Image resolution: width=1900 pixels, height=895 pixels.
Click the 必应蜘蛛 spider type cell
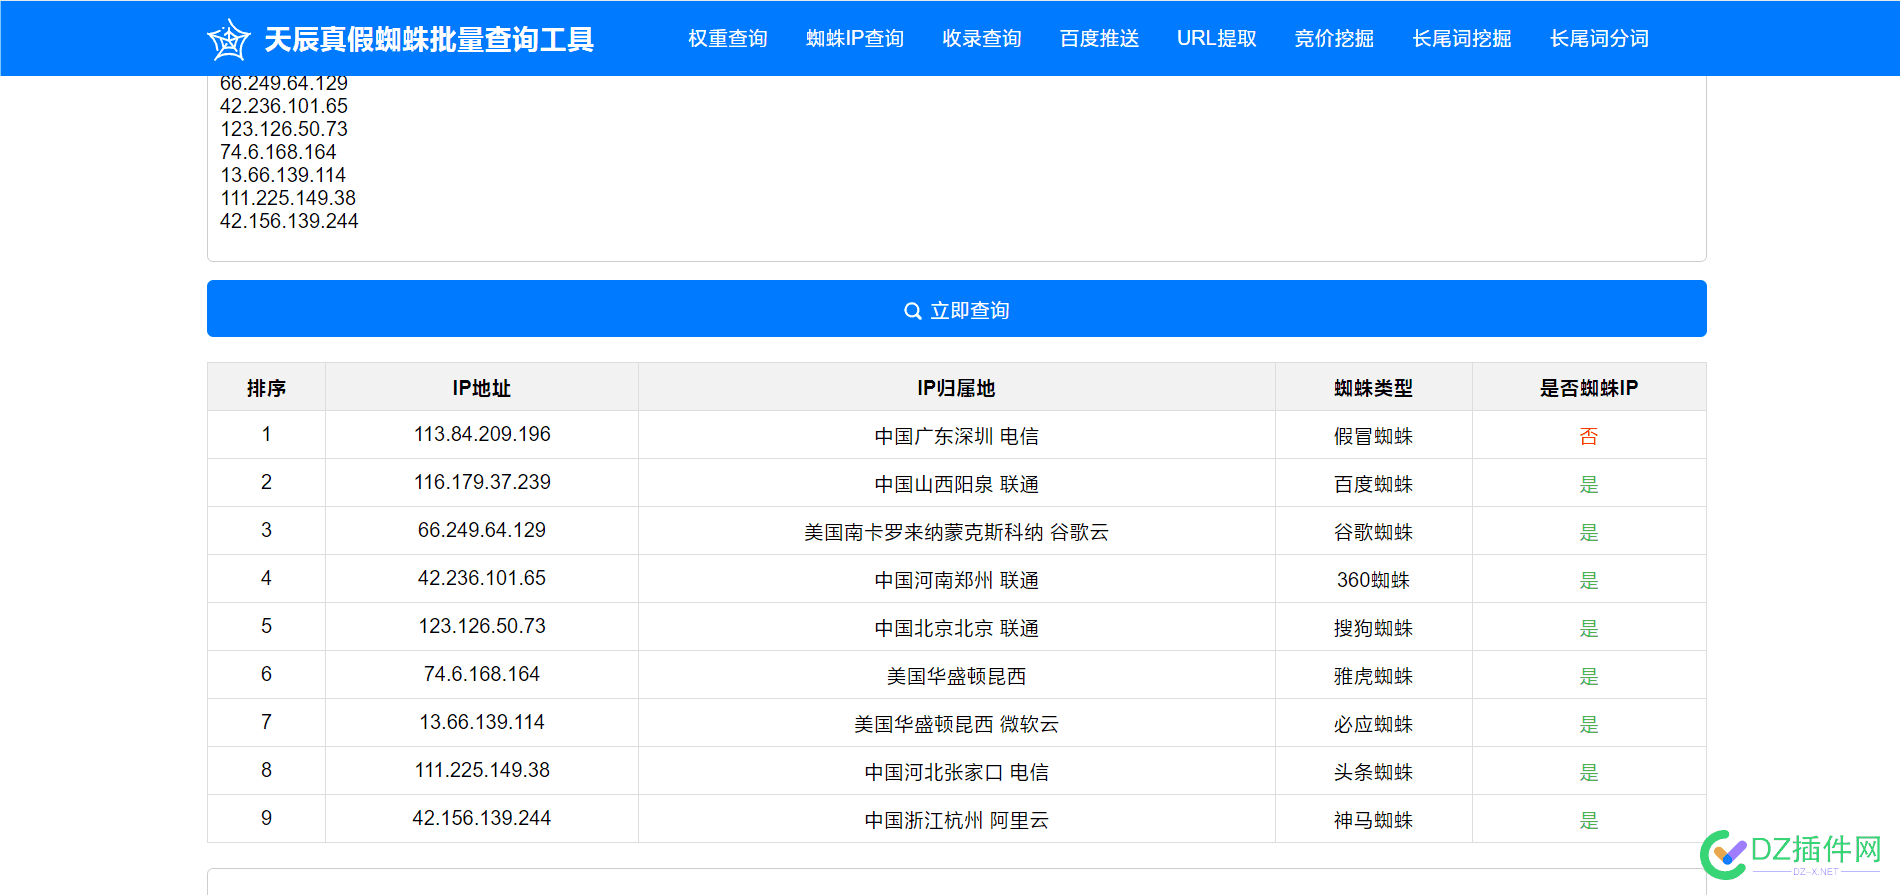pos(1373,724)
